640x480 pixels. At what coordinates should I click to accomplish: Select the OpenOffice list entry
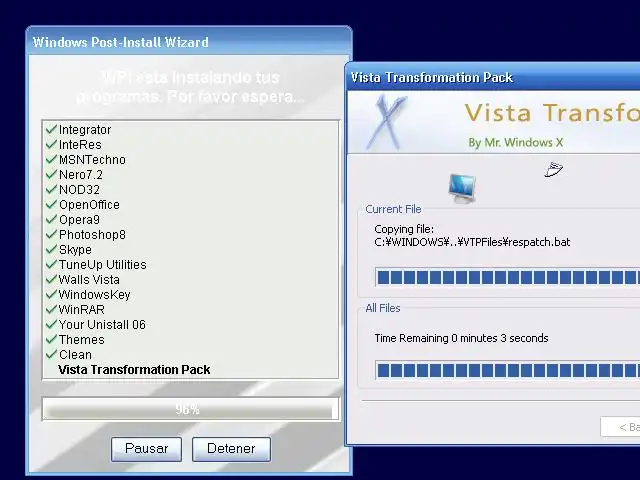(89, 204)
